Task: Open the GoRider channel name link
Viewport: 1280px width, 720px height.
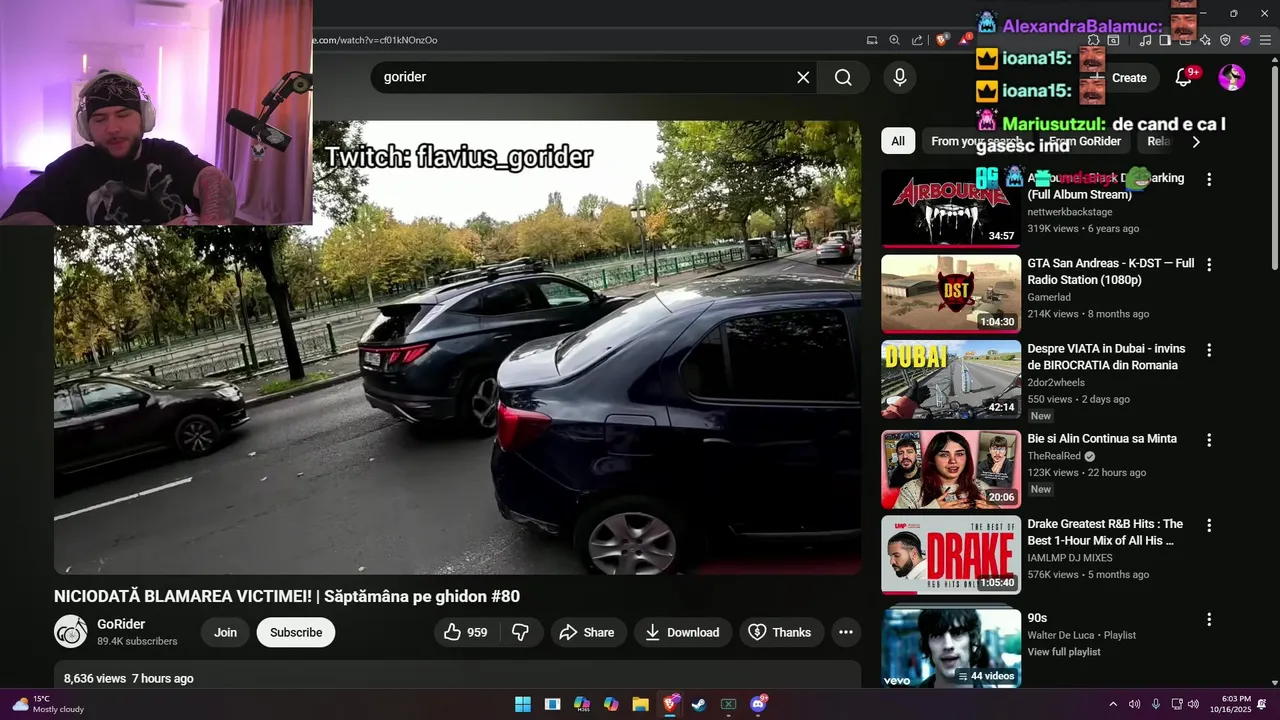Action: 121,624
